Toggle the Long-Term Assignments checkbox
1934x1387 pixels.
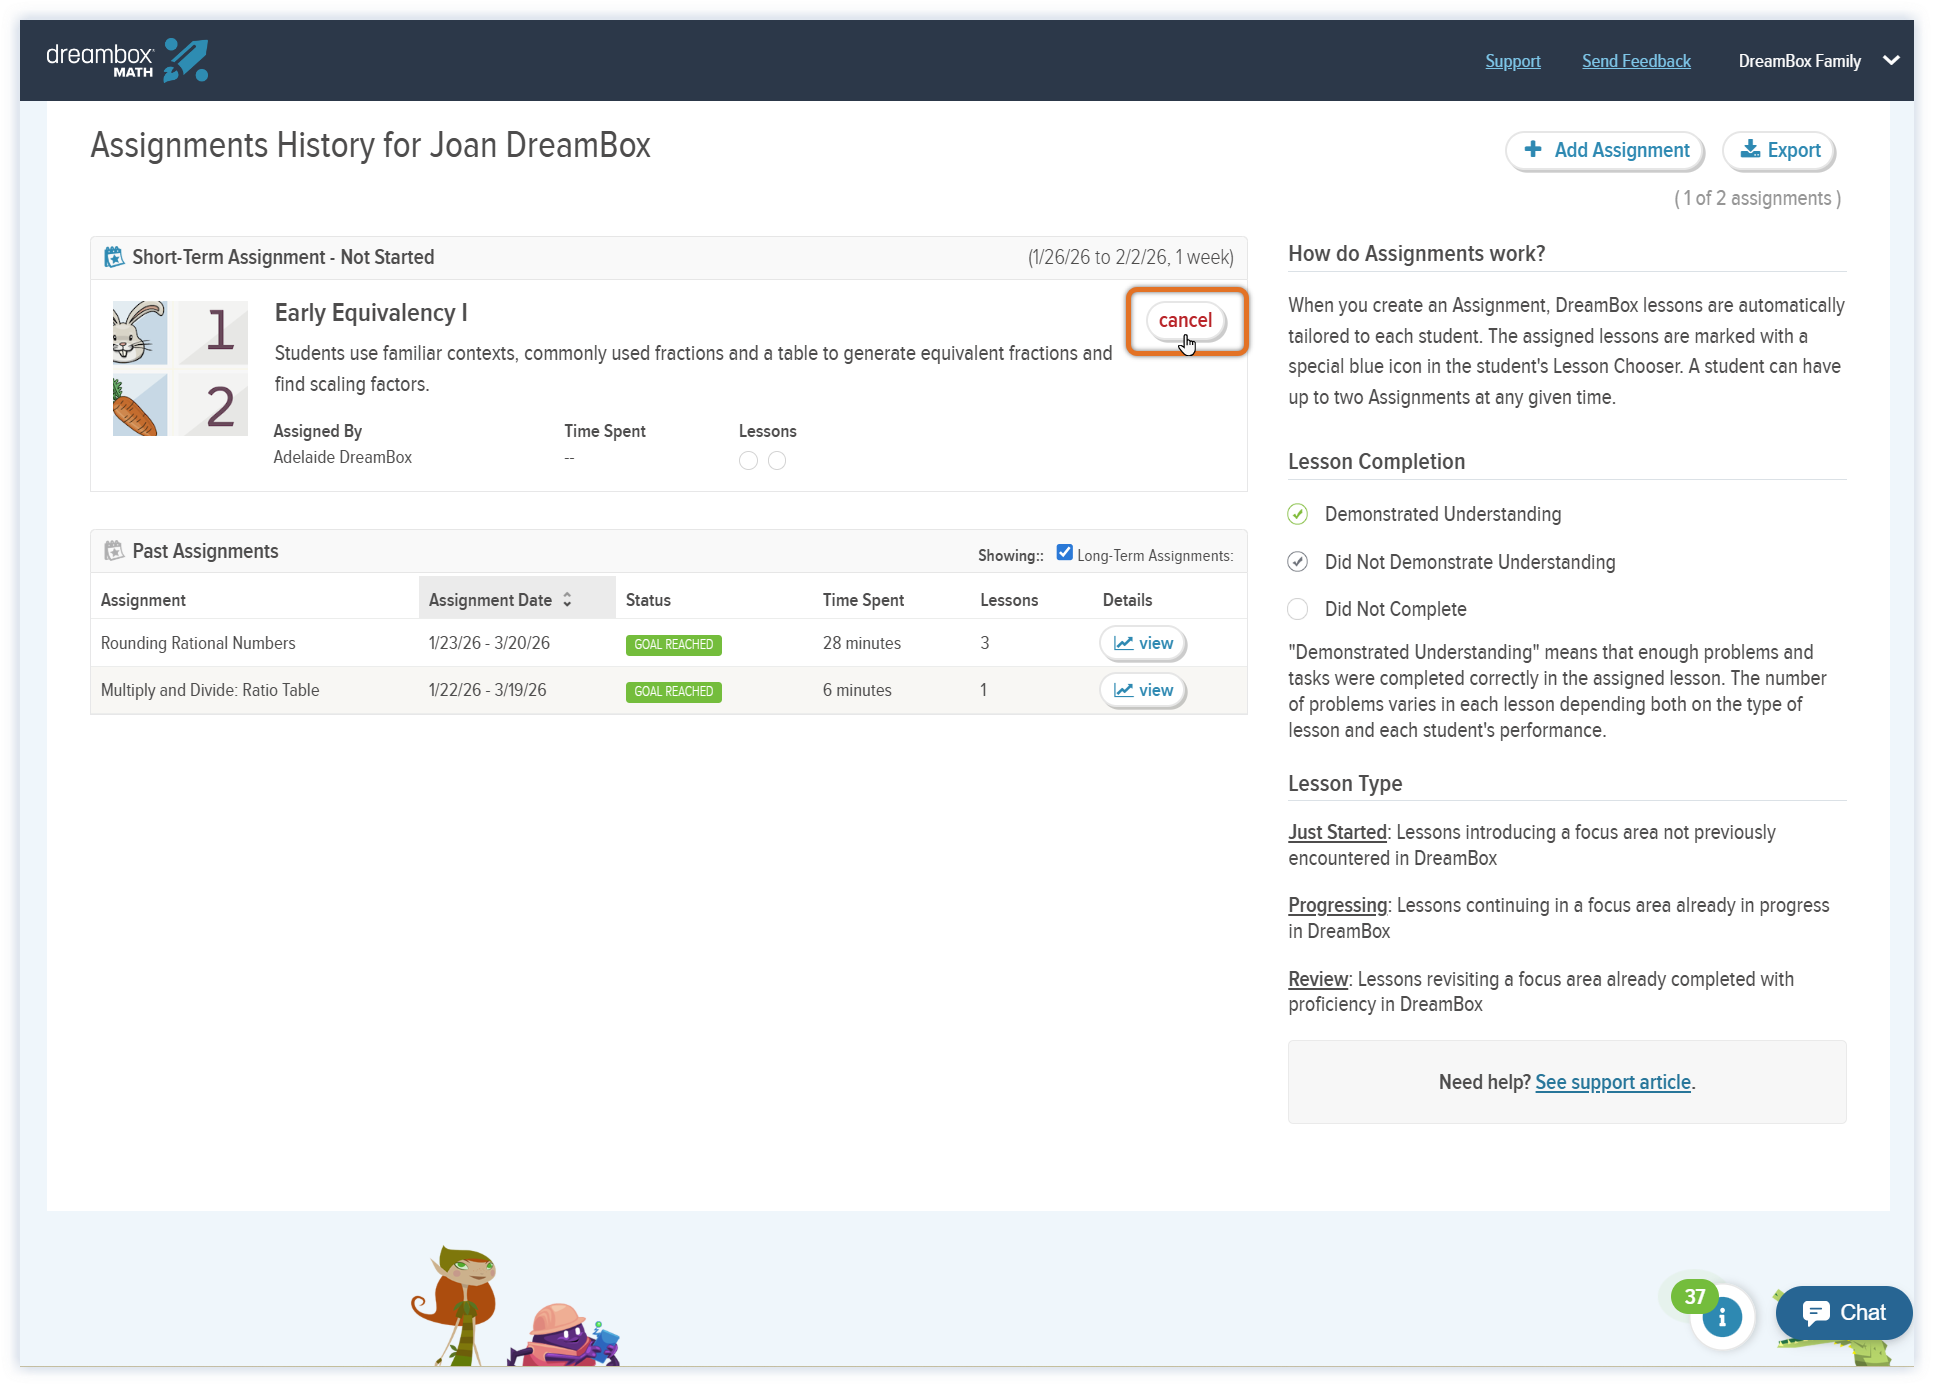point(1064,552)
